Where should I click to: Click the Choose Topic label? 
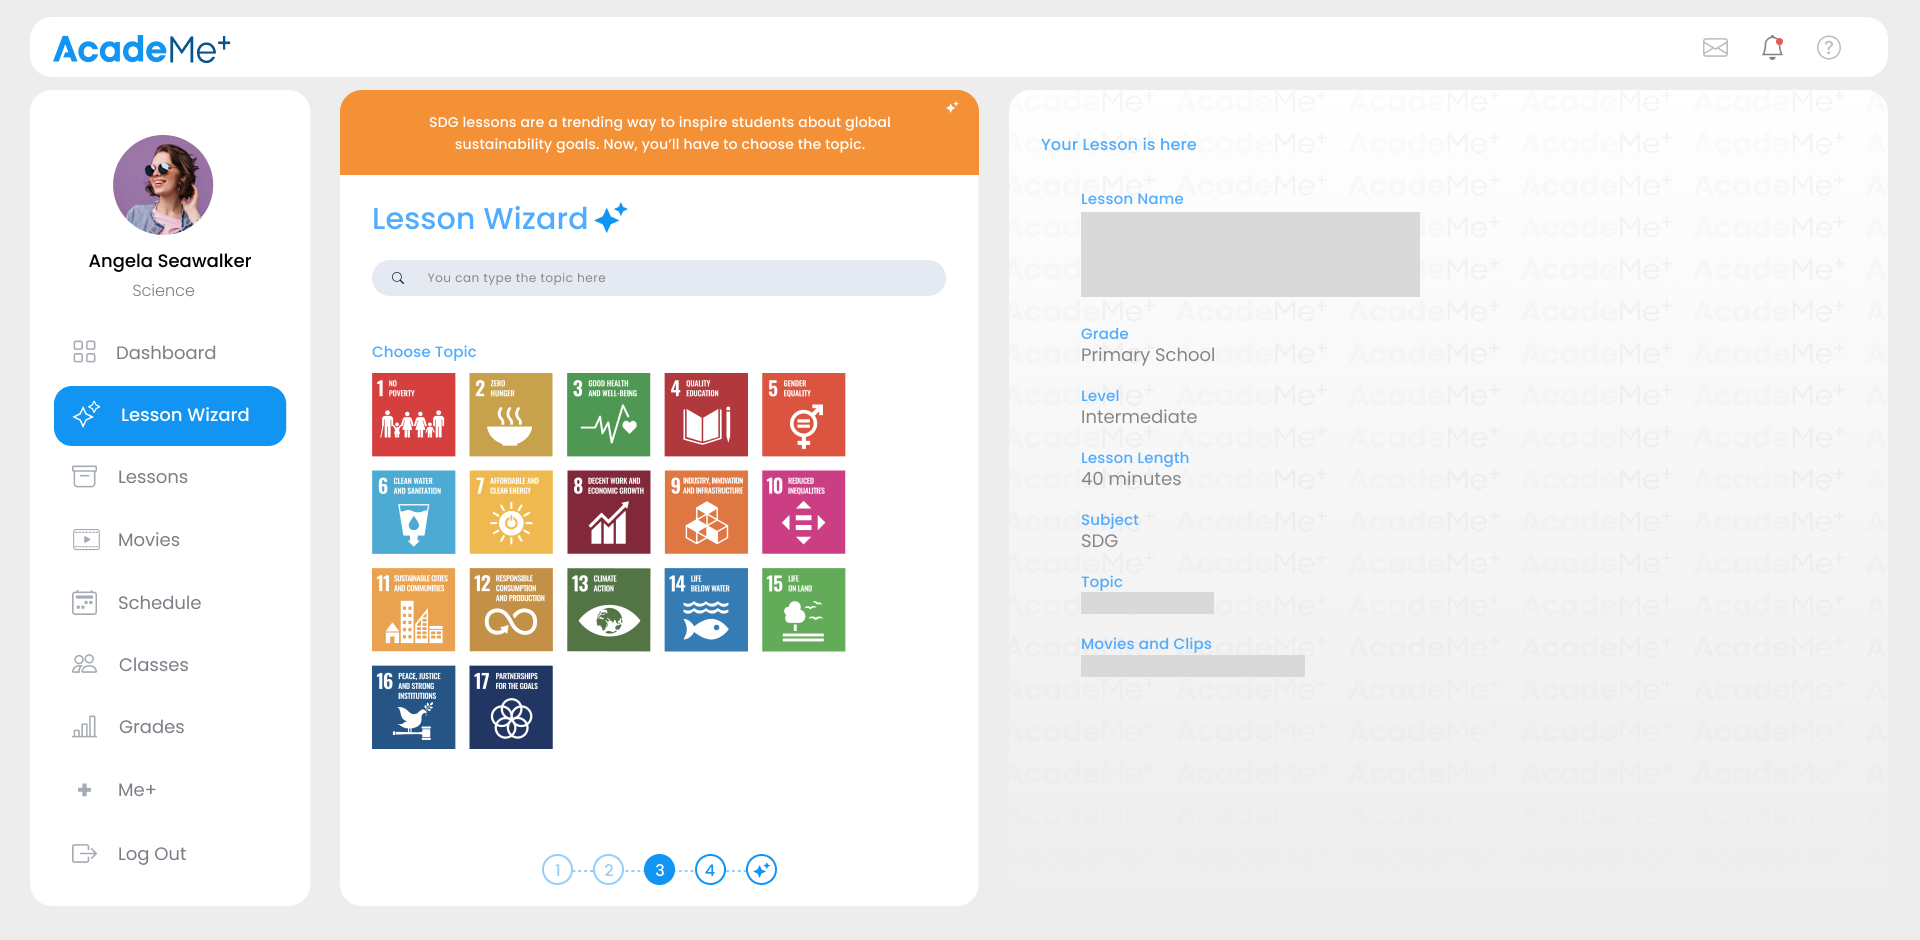424,352
